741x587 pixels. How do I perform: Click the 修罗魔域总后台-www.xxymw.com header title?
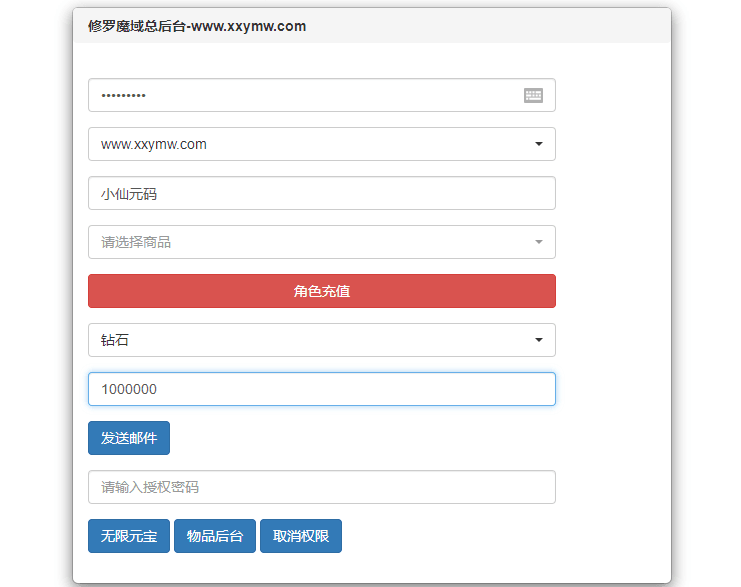click(x=197, y=26)
